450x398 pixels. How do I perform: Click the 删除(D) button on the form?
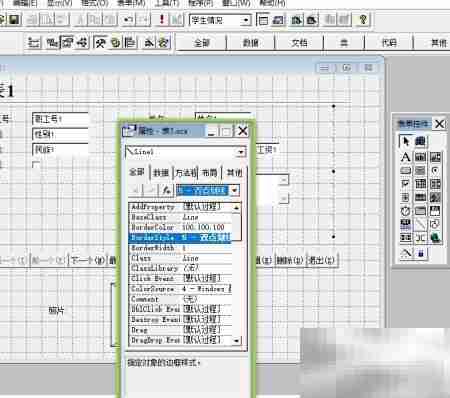pyautogui.click(x=290, y=260)
